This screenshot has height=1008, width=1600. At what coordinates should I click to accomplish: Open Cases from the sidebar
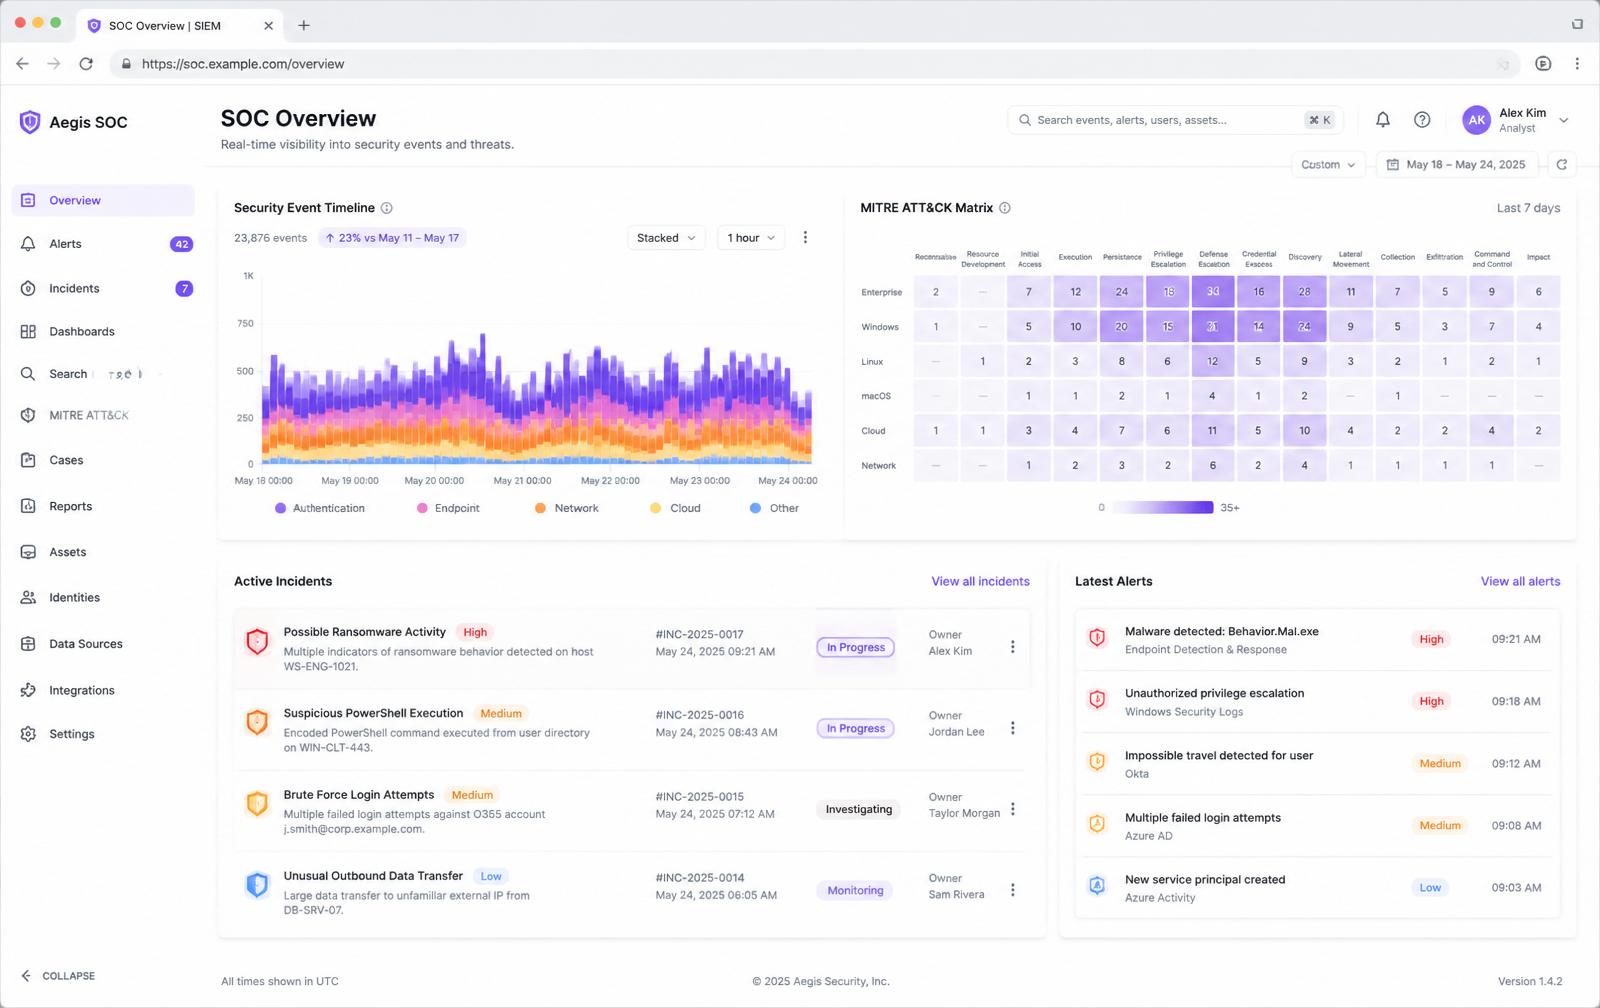click(103, 460)
